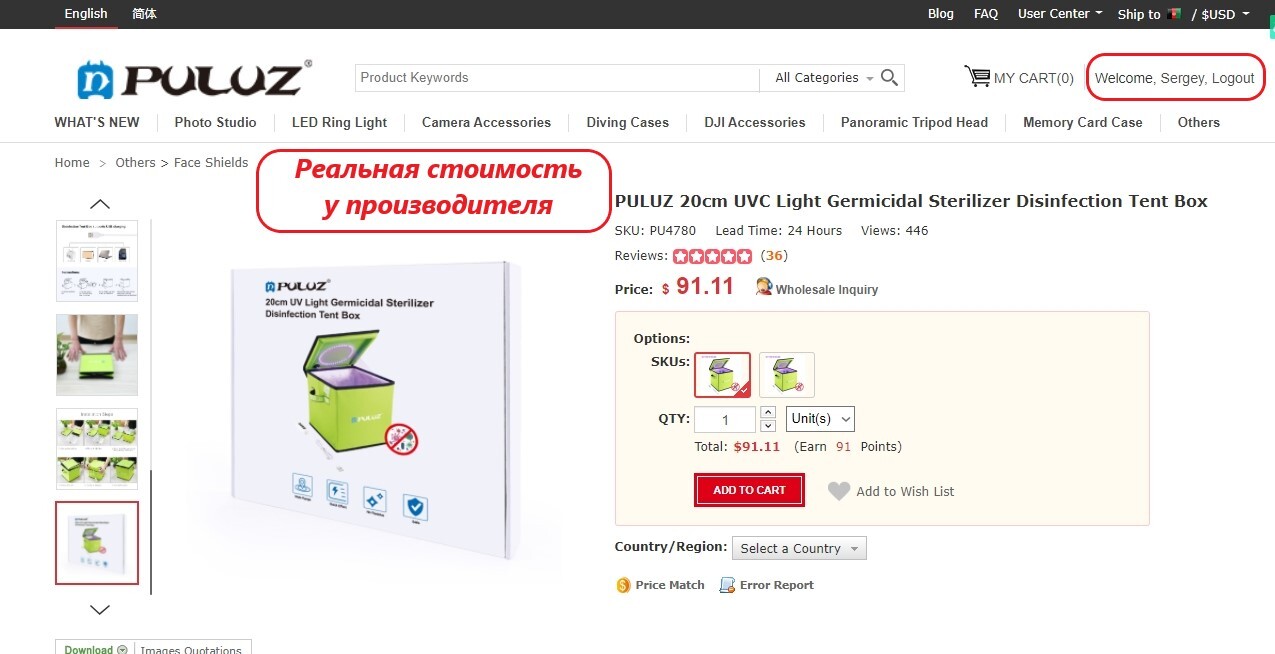
Task: Show next thumbnails with down arrow
Action: (100, 609)
